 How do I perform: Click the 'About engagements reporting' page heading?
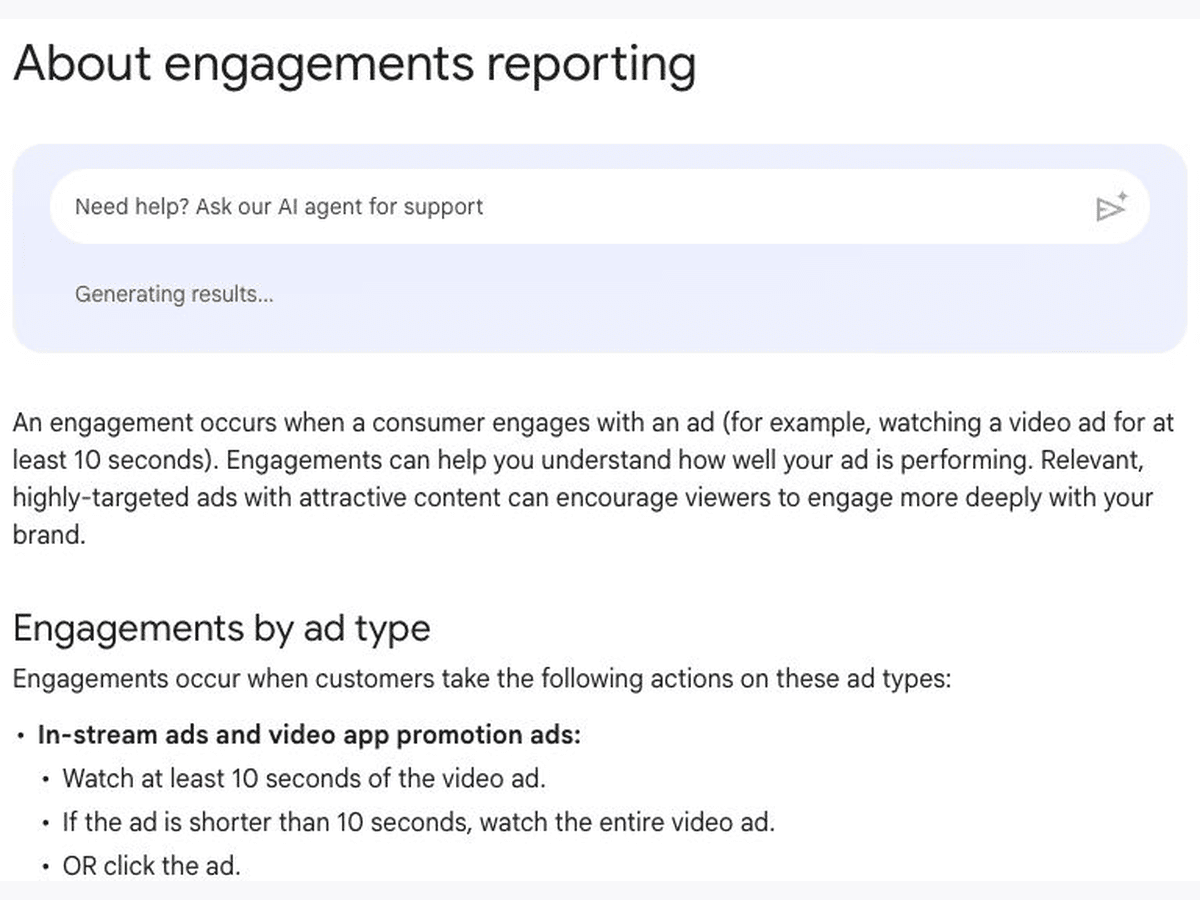(x=355, y=65)
